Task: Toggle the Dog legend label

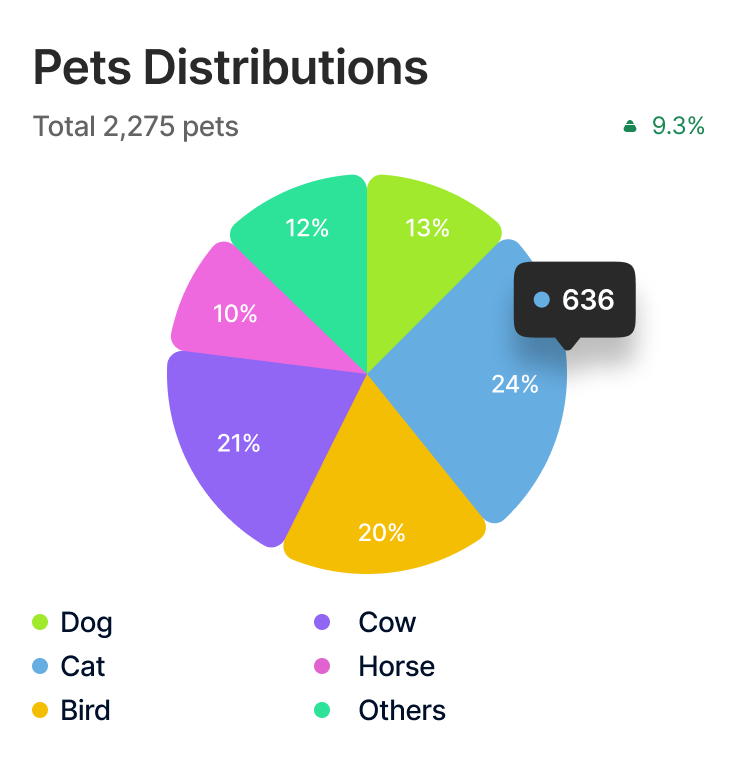Action: pos(86,623)
